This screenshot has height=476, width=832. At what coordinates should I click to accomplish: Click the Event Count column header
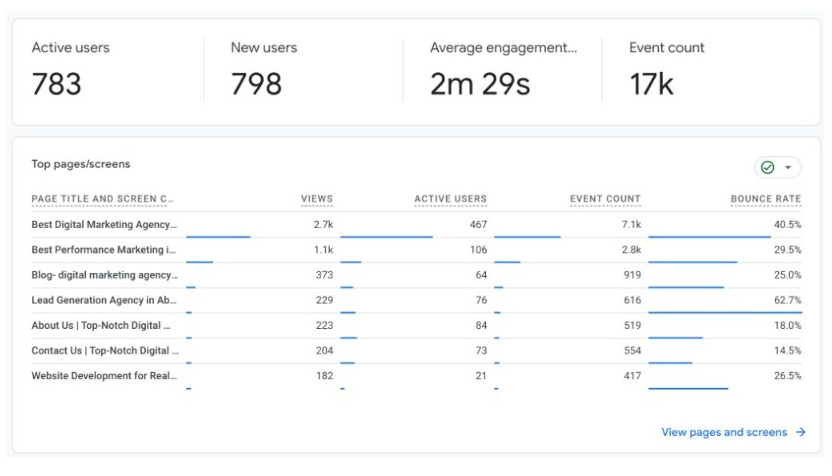tap(605, 199)
